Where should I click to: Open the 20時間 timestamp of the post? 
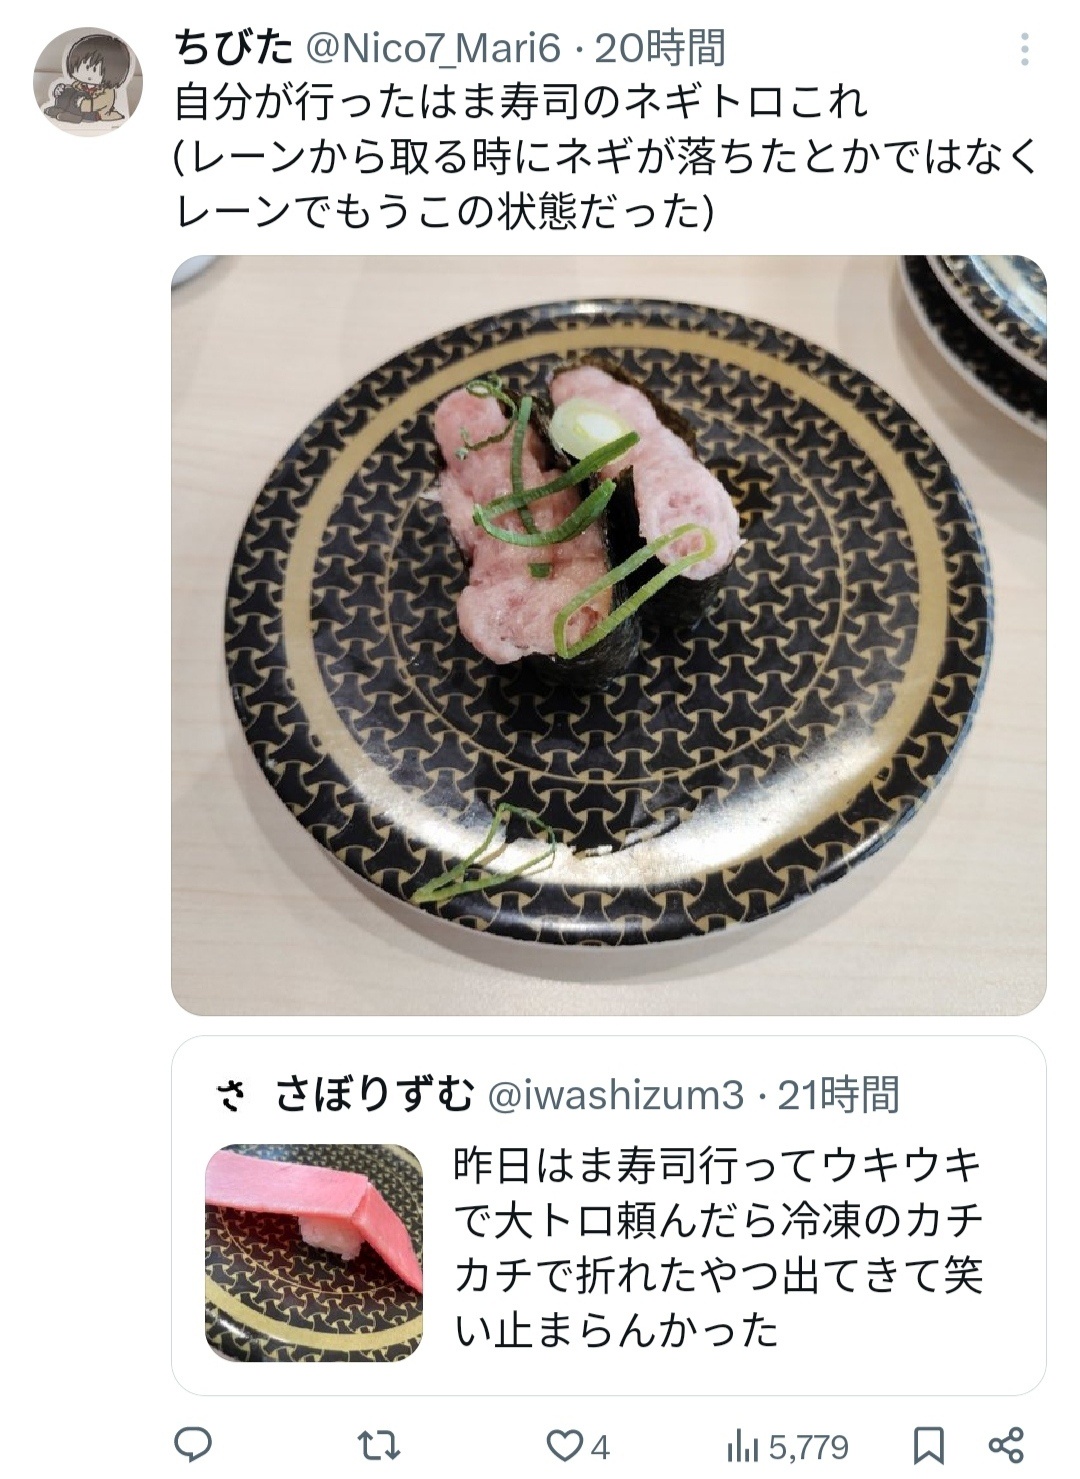[660, 48]
